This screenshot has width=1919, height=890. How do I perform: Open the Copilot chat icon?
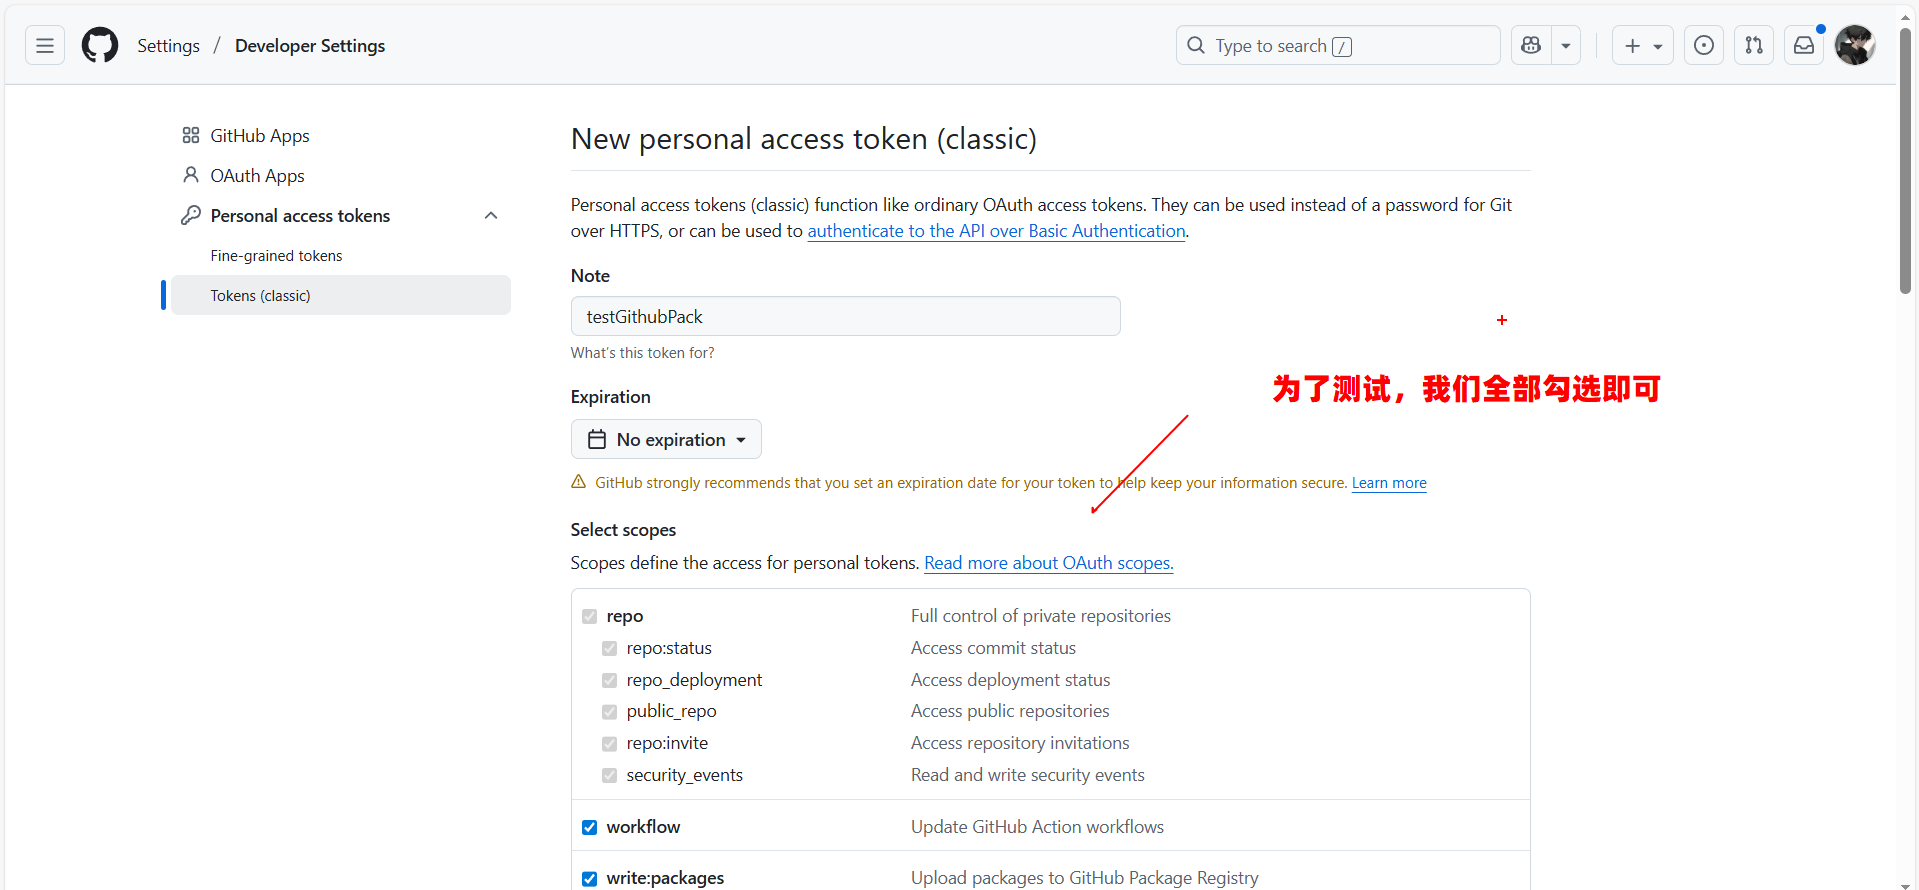(1531, 46)
